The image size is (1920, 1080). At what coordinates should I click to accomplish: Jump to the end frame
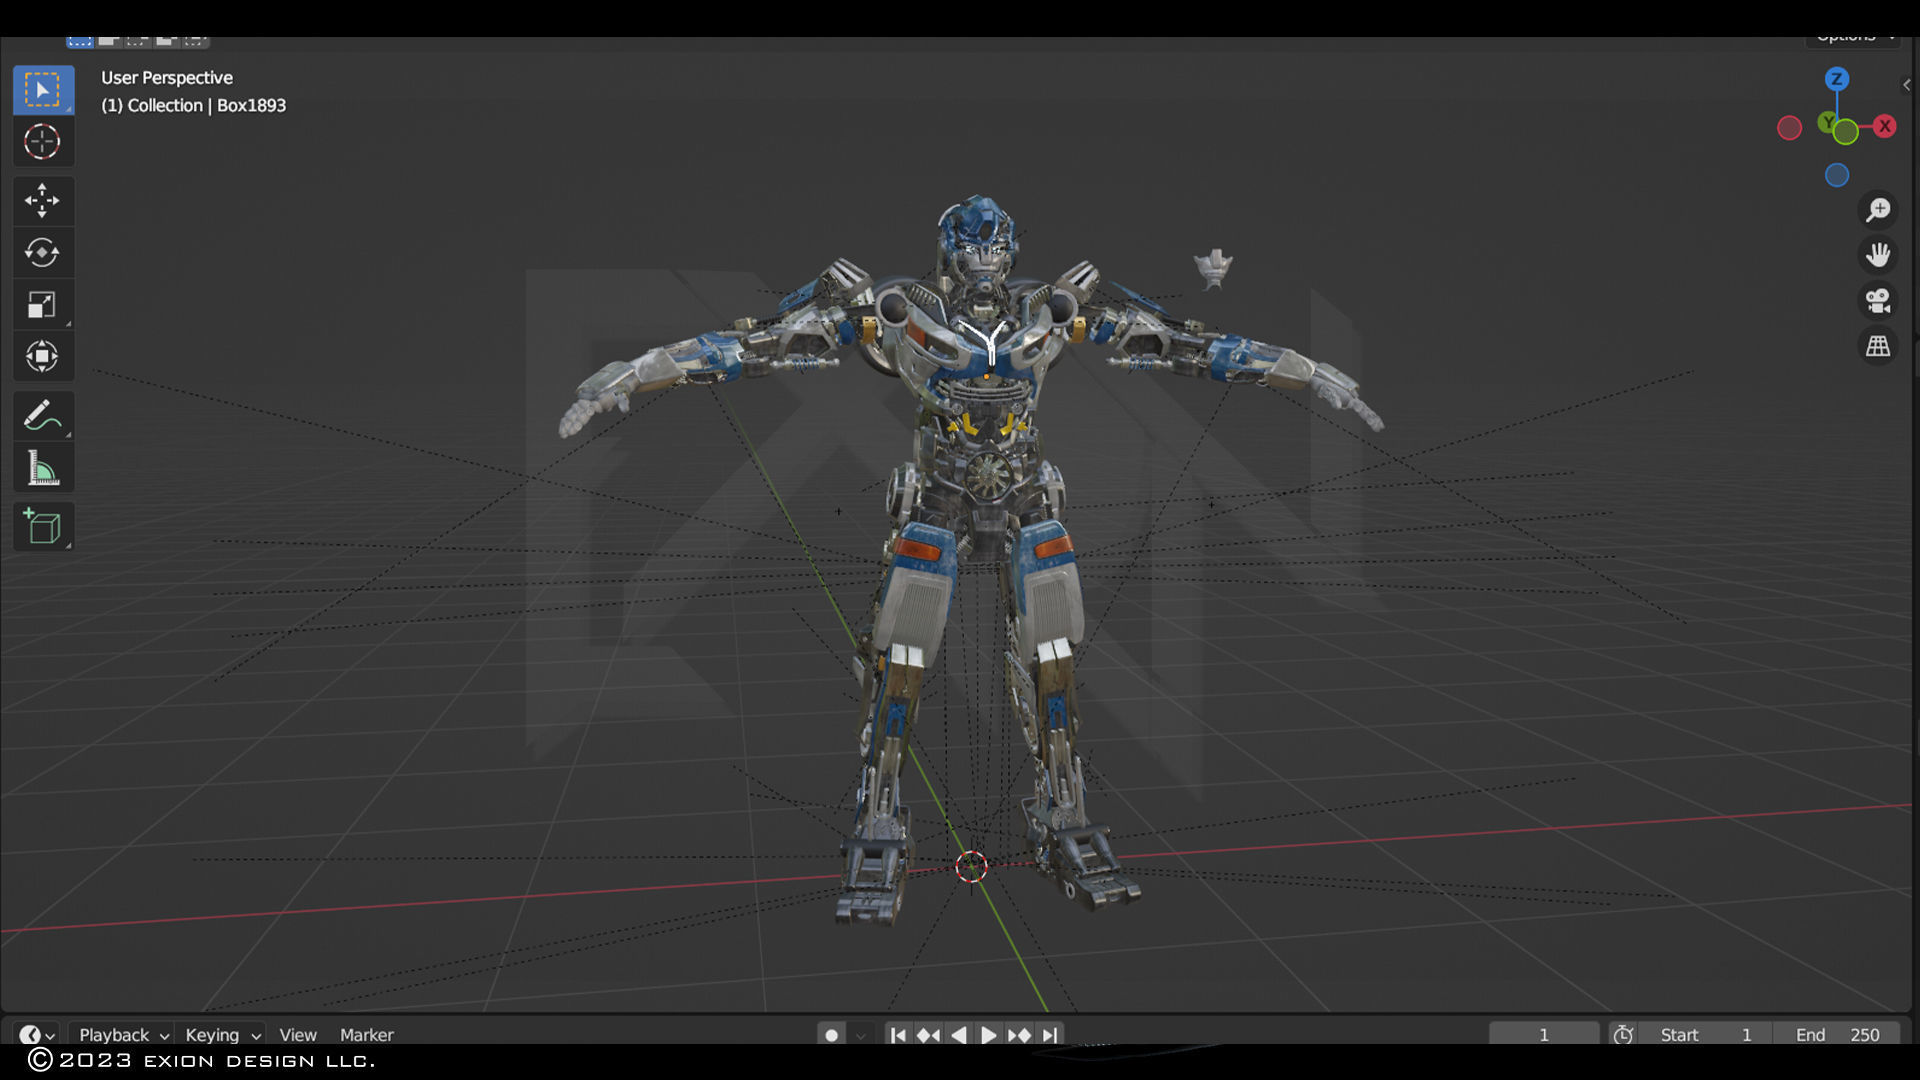pos(1049,1035)
